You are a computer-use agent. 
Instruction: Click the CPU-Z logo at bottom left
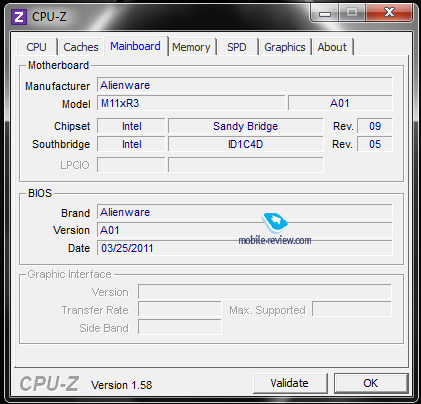coord(49,384)
